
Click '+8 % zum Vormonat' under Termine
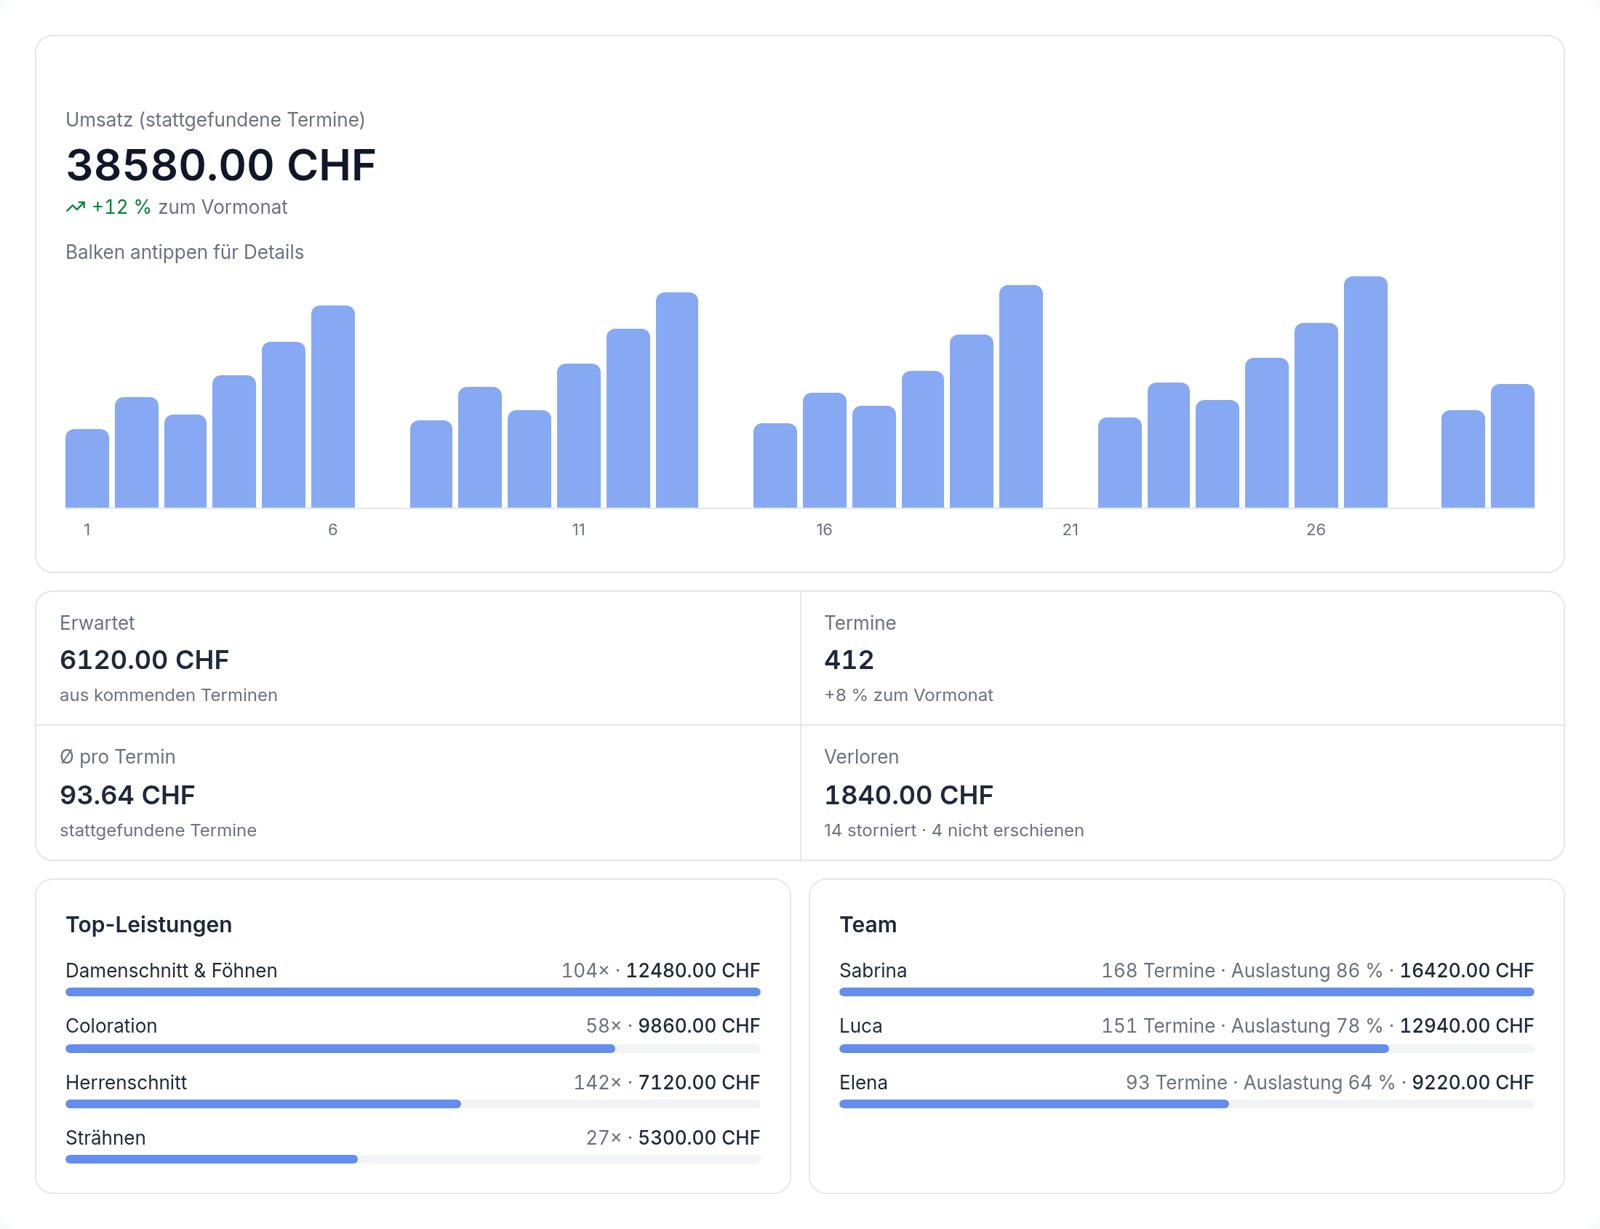click(x=909, y=695)
